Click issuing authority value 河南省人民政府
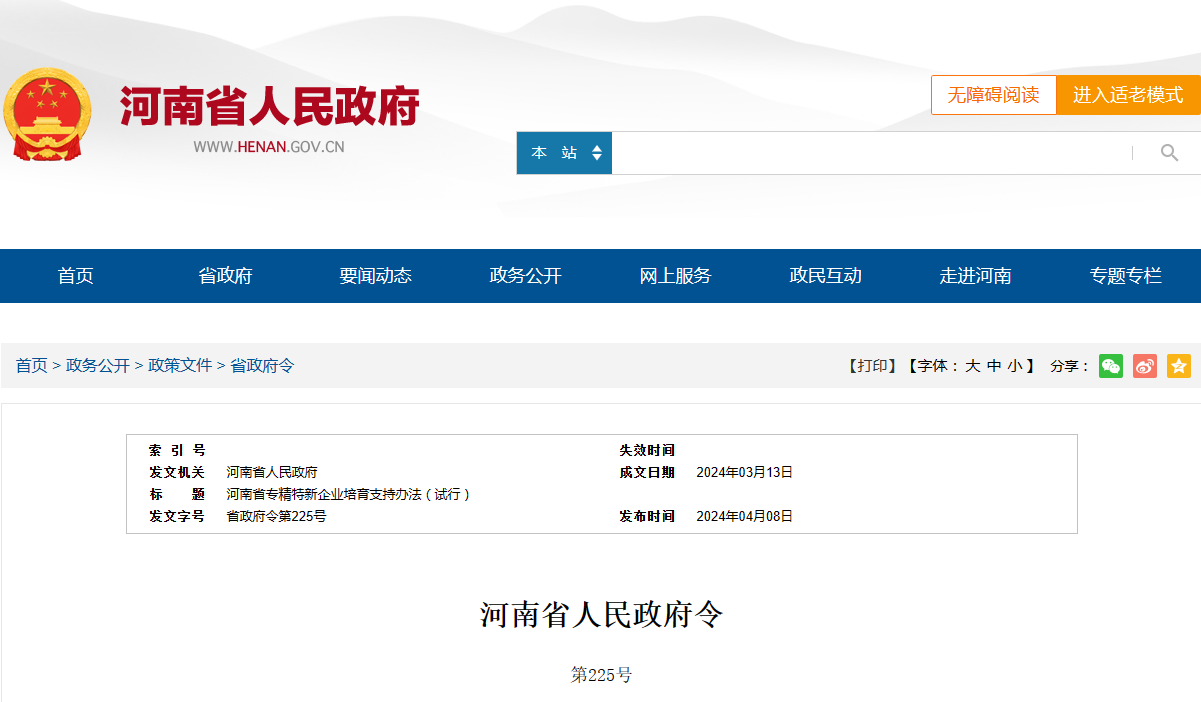The width and height of the screenshot is (1201, 702). [x=272, y=472]
